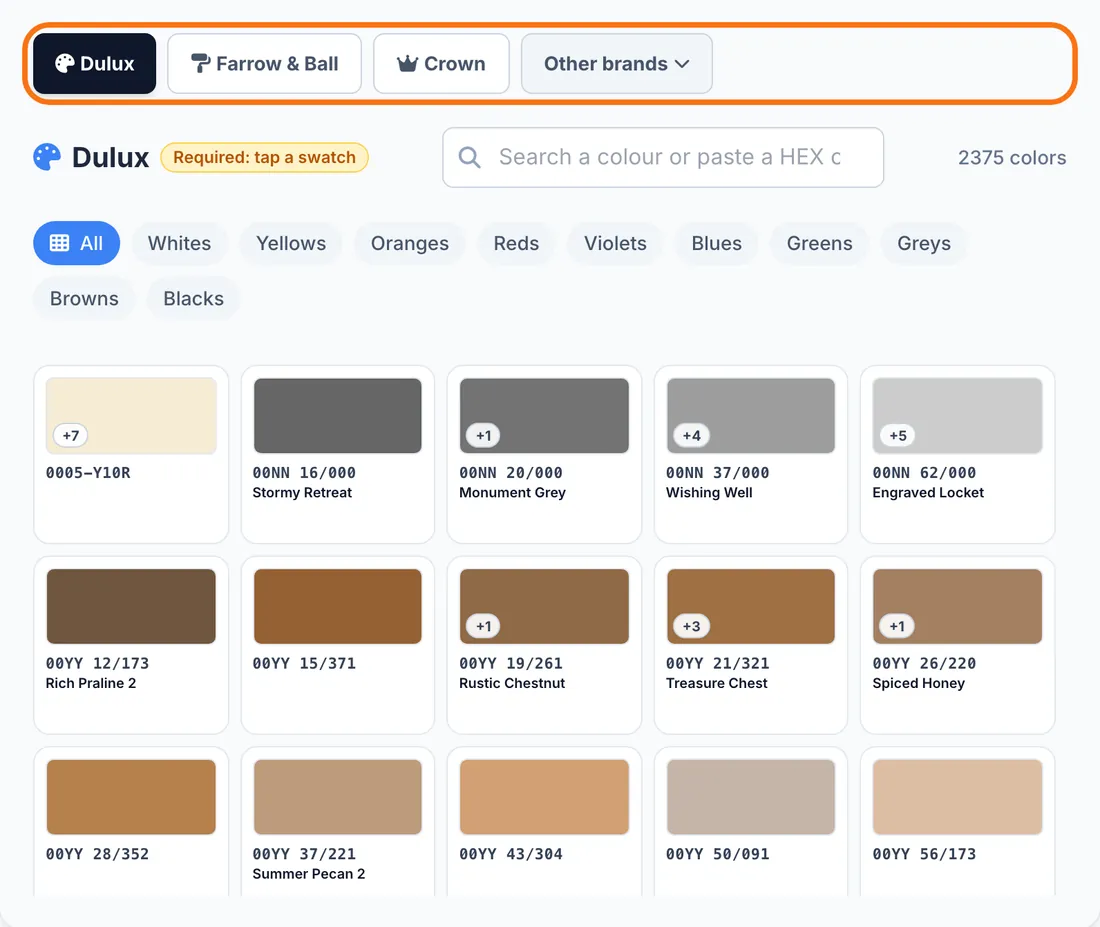Click the palette icon on the Dulux tab
Image resolution: width=1100 pixels, height=927 pixels.
coord(65,64)
